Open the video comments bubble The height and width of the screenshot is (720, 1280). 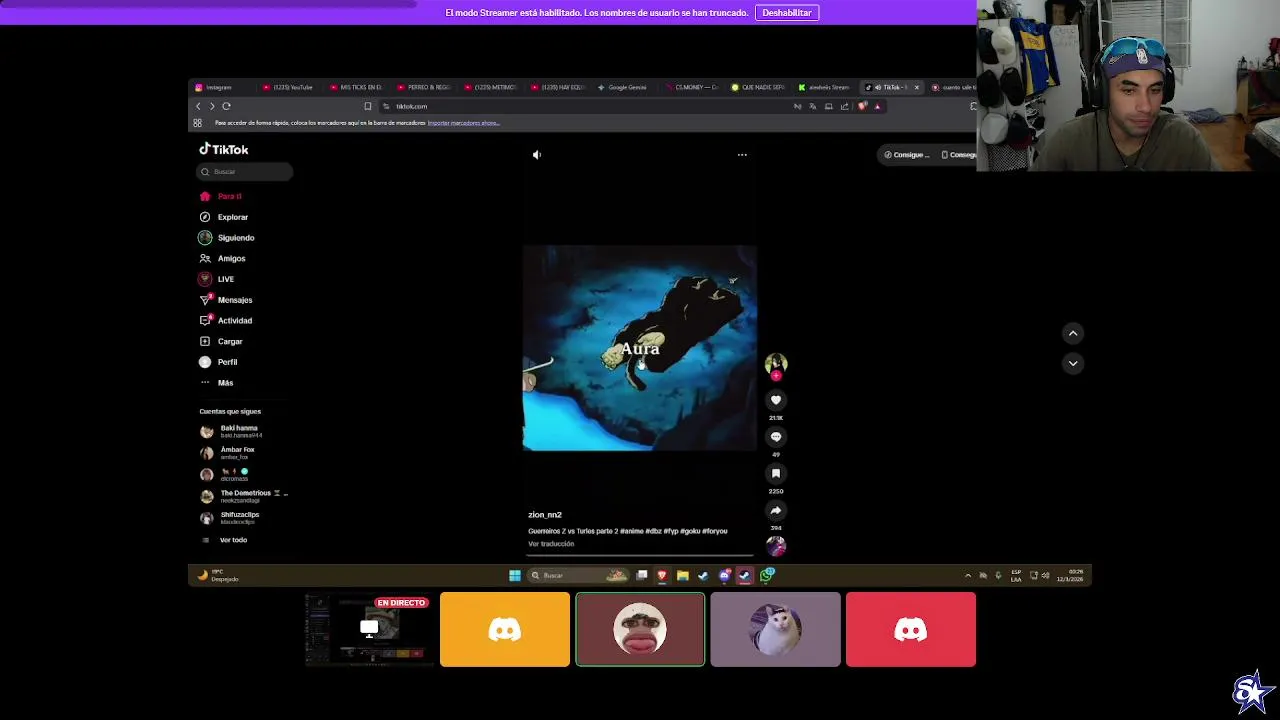776,437
